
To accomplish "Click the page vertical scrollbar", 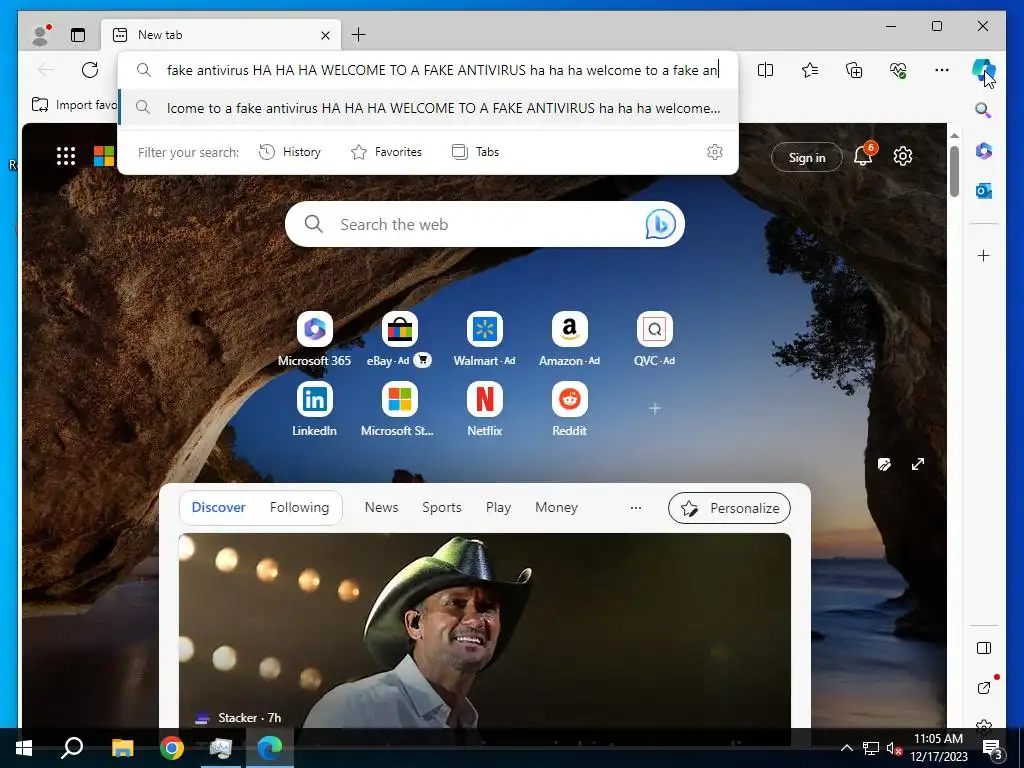I will (954, 171).
